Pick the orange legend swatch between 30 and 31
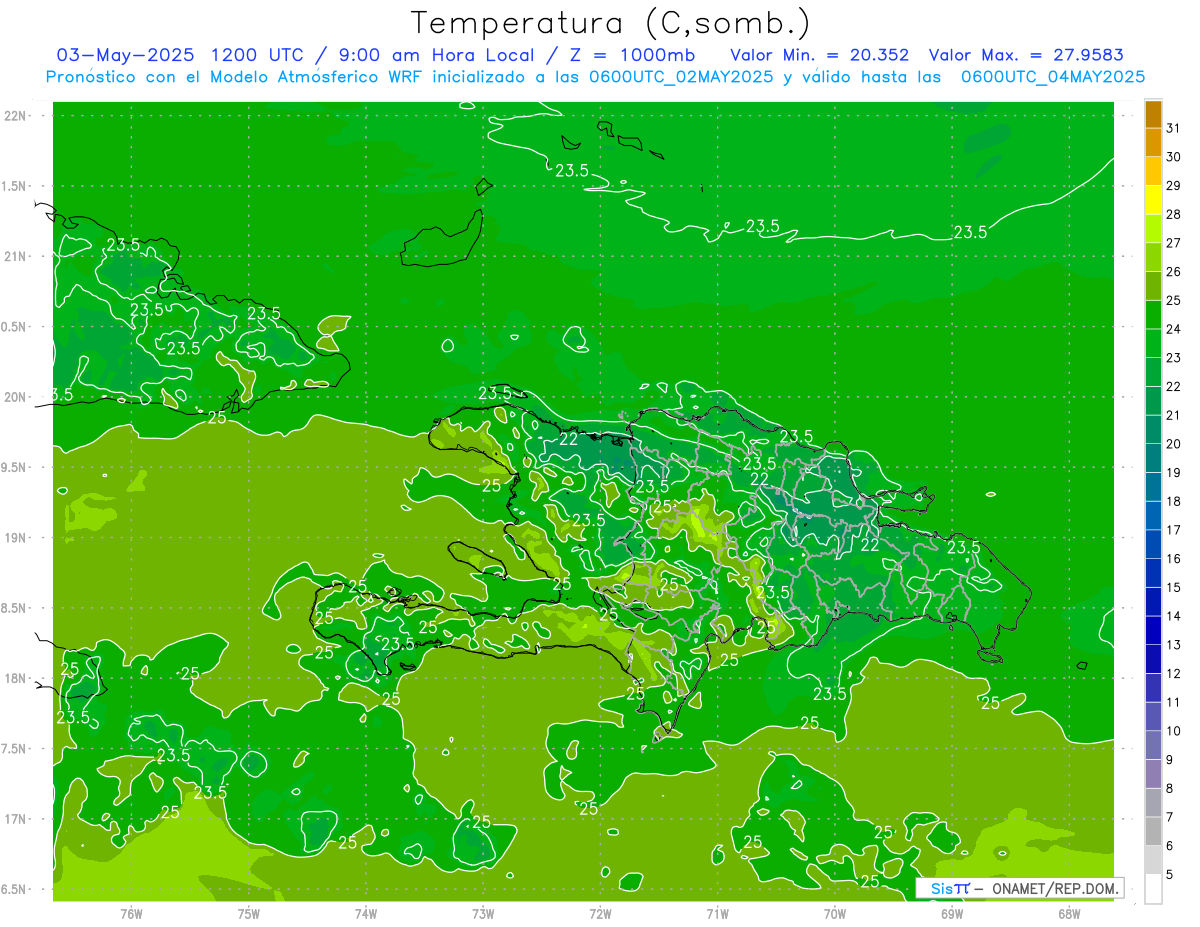Screen dimensions: 1200x927 tap(1153, 142)
